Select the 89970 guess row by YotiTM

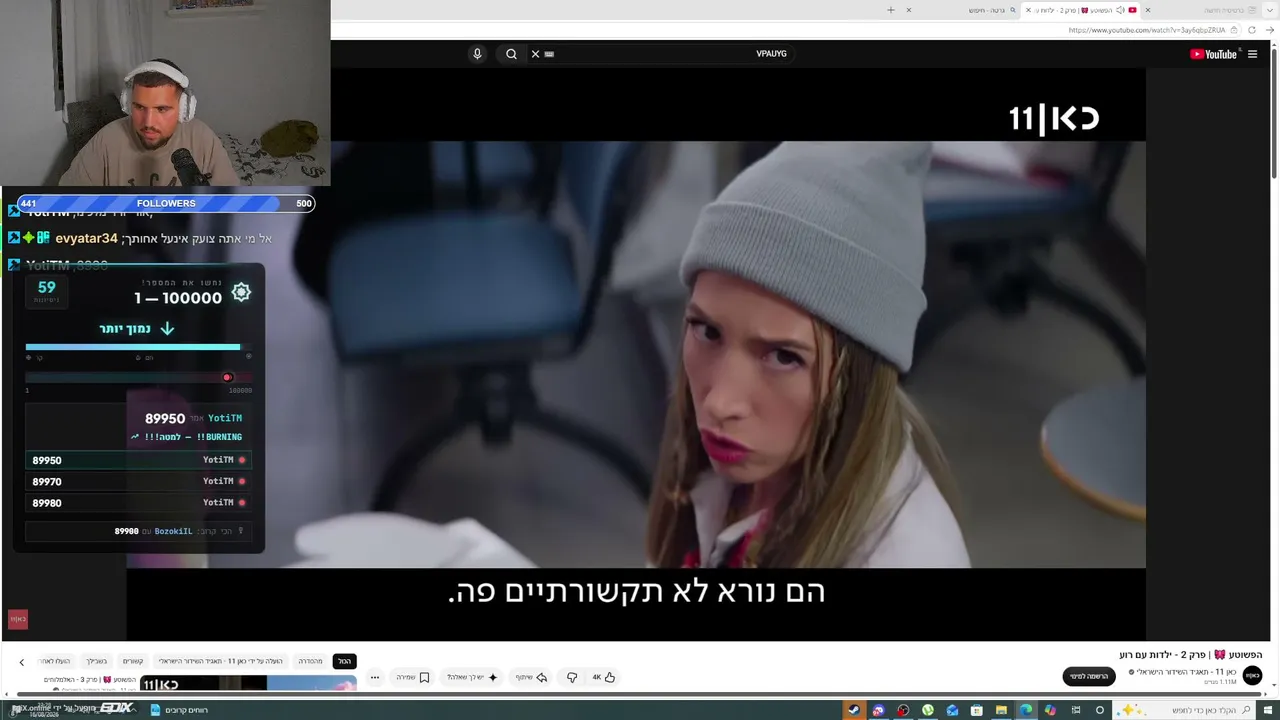click(138, 481)
